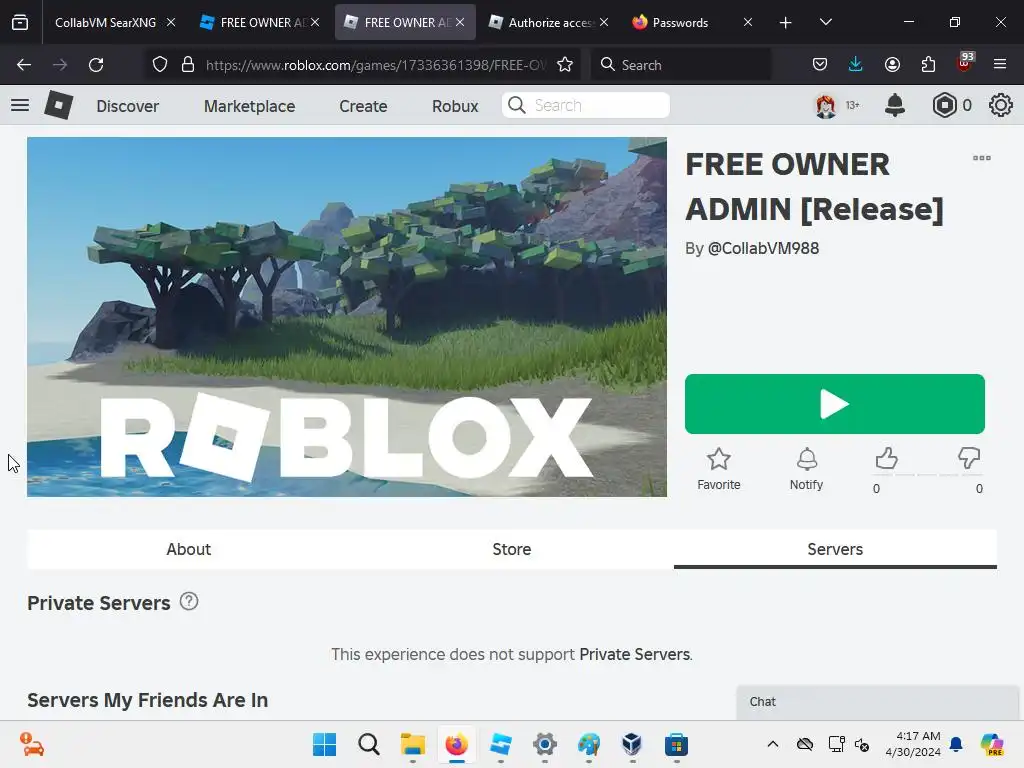This screenshot has height=768, width=1024.
Task: Open taskbar clock and date
Action: [913, 744]
